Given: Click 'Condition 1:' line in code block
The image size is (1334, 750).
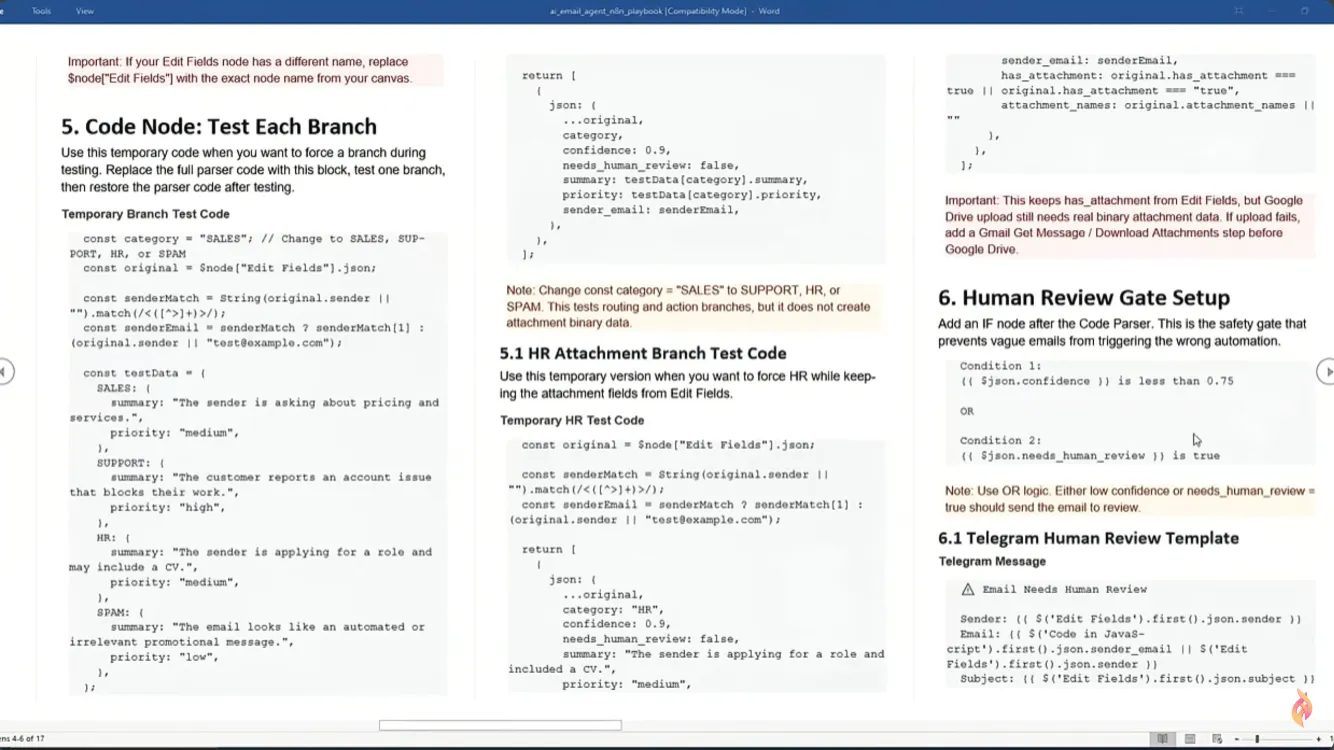Looking at the screenshot, I should point(1000,366).
